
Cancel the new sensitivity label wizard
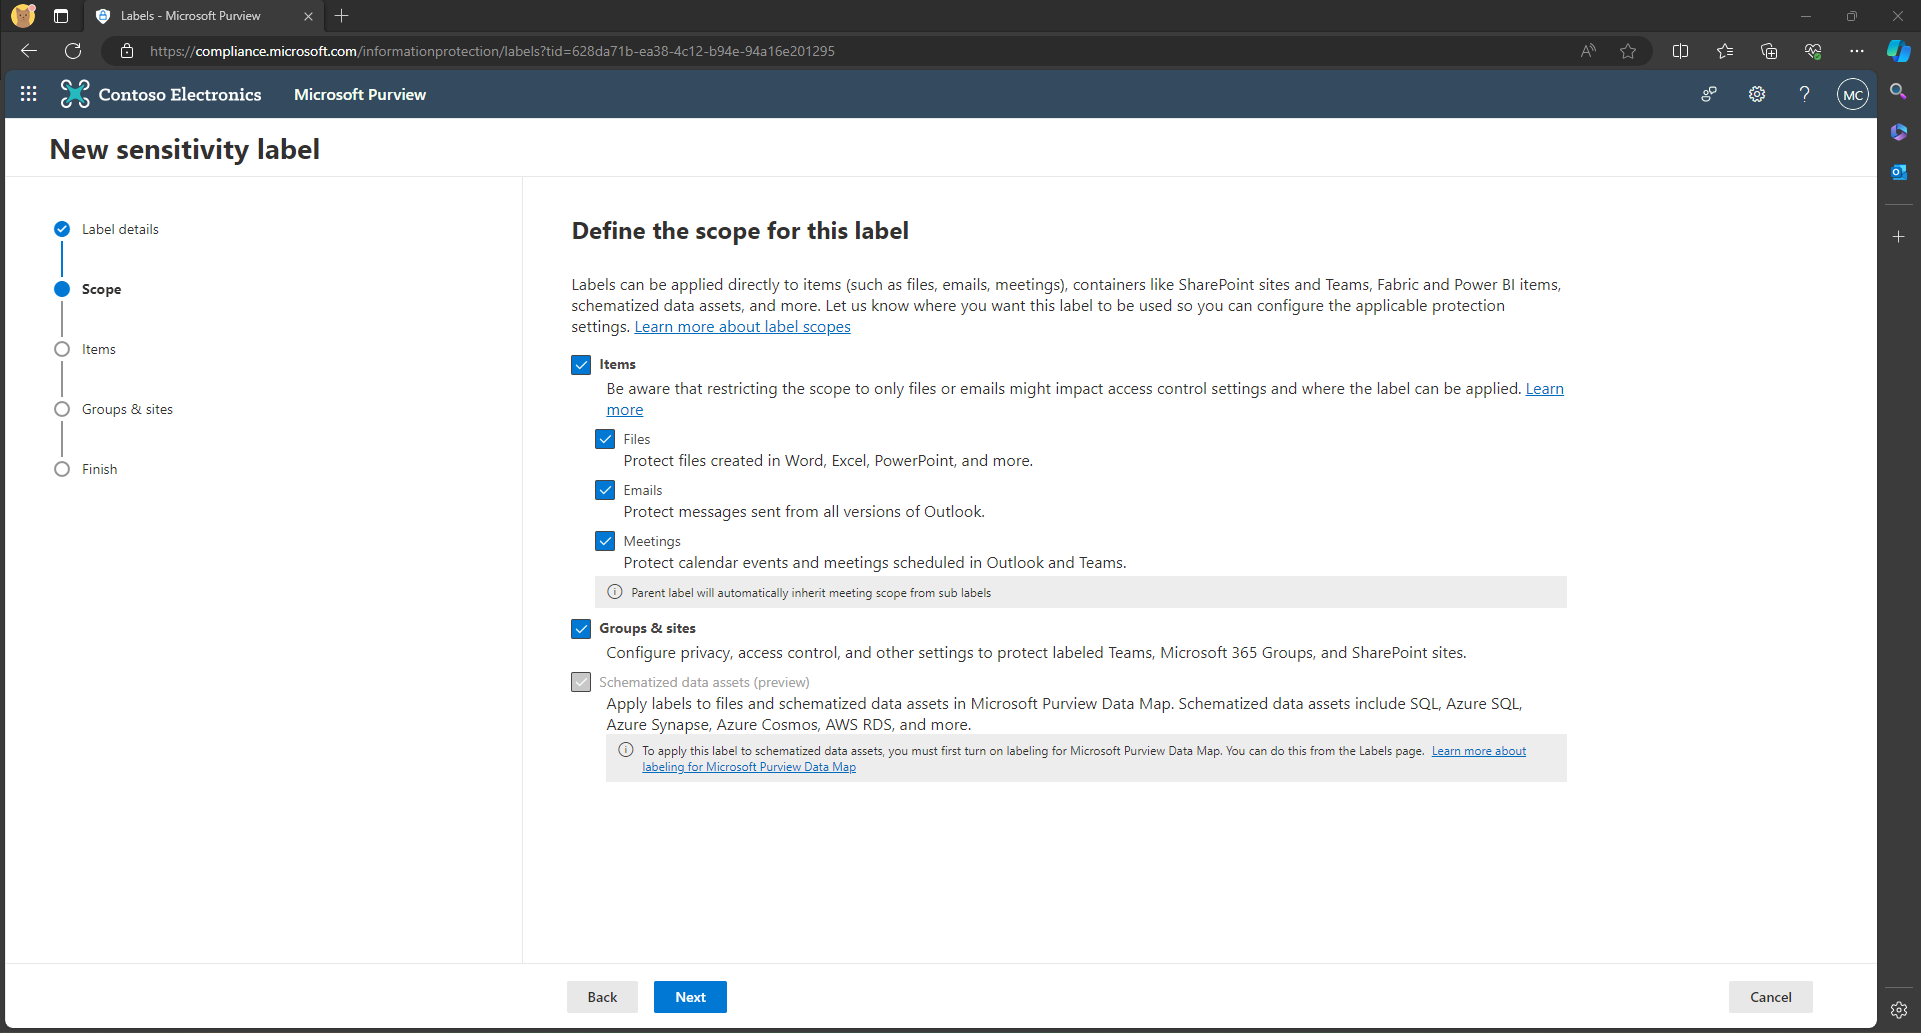click(1770, 997)
